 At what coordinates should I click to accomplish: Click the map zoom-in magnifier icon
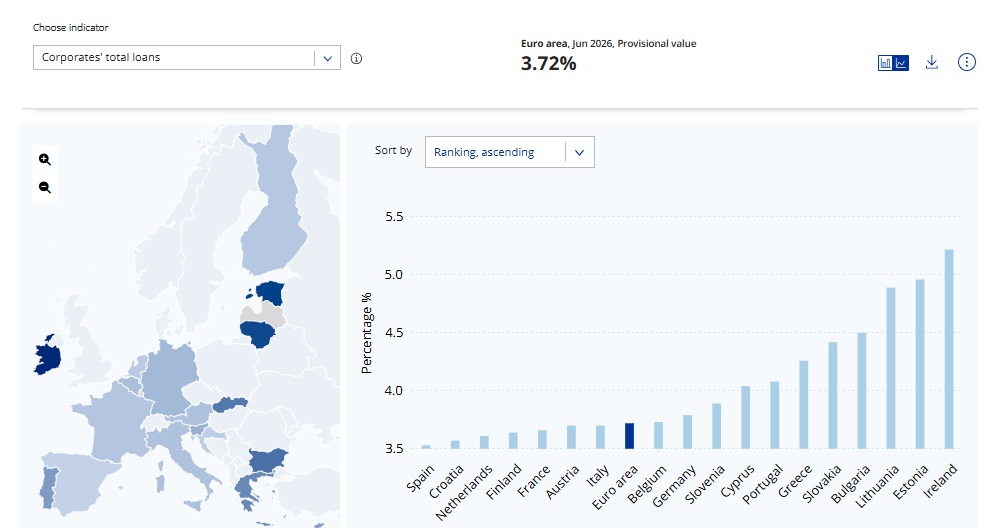click(44, 159)
